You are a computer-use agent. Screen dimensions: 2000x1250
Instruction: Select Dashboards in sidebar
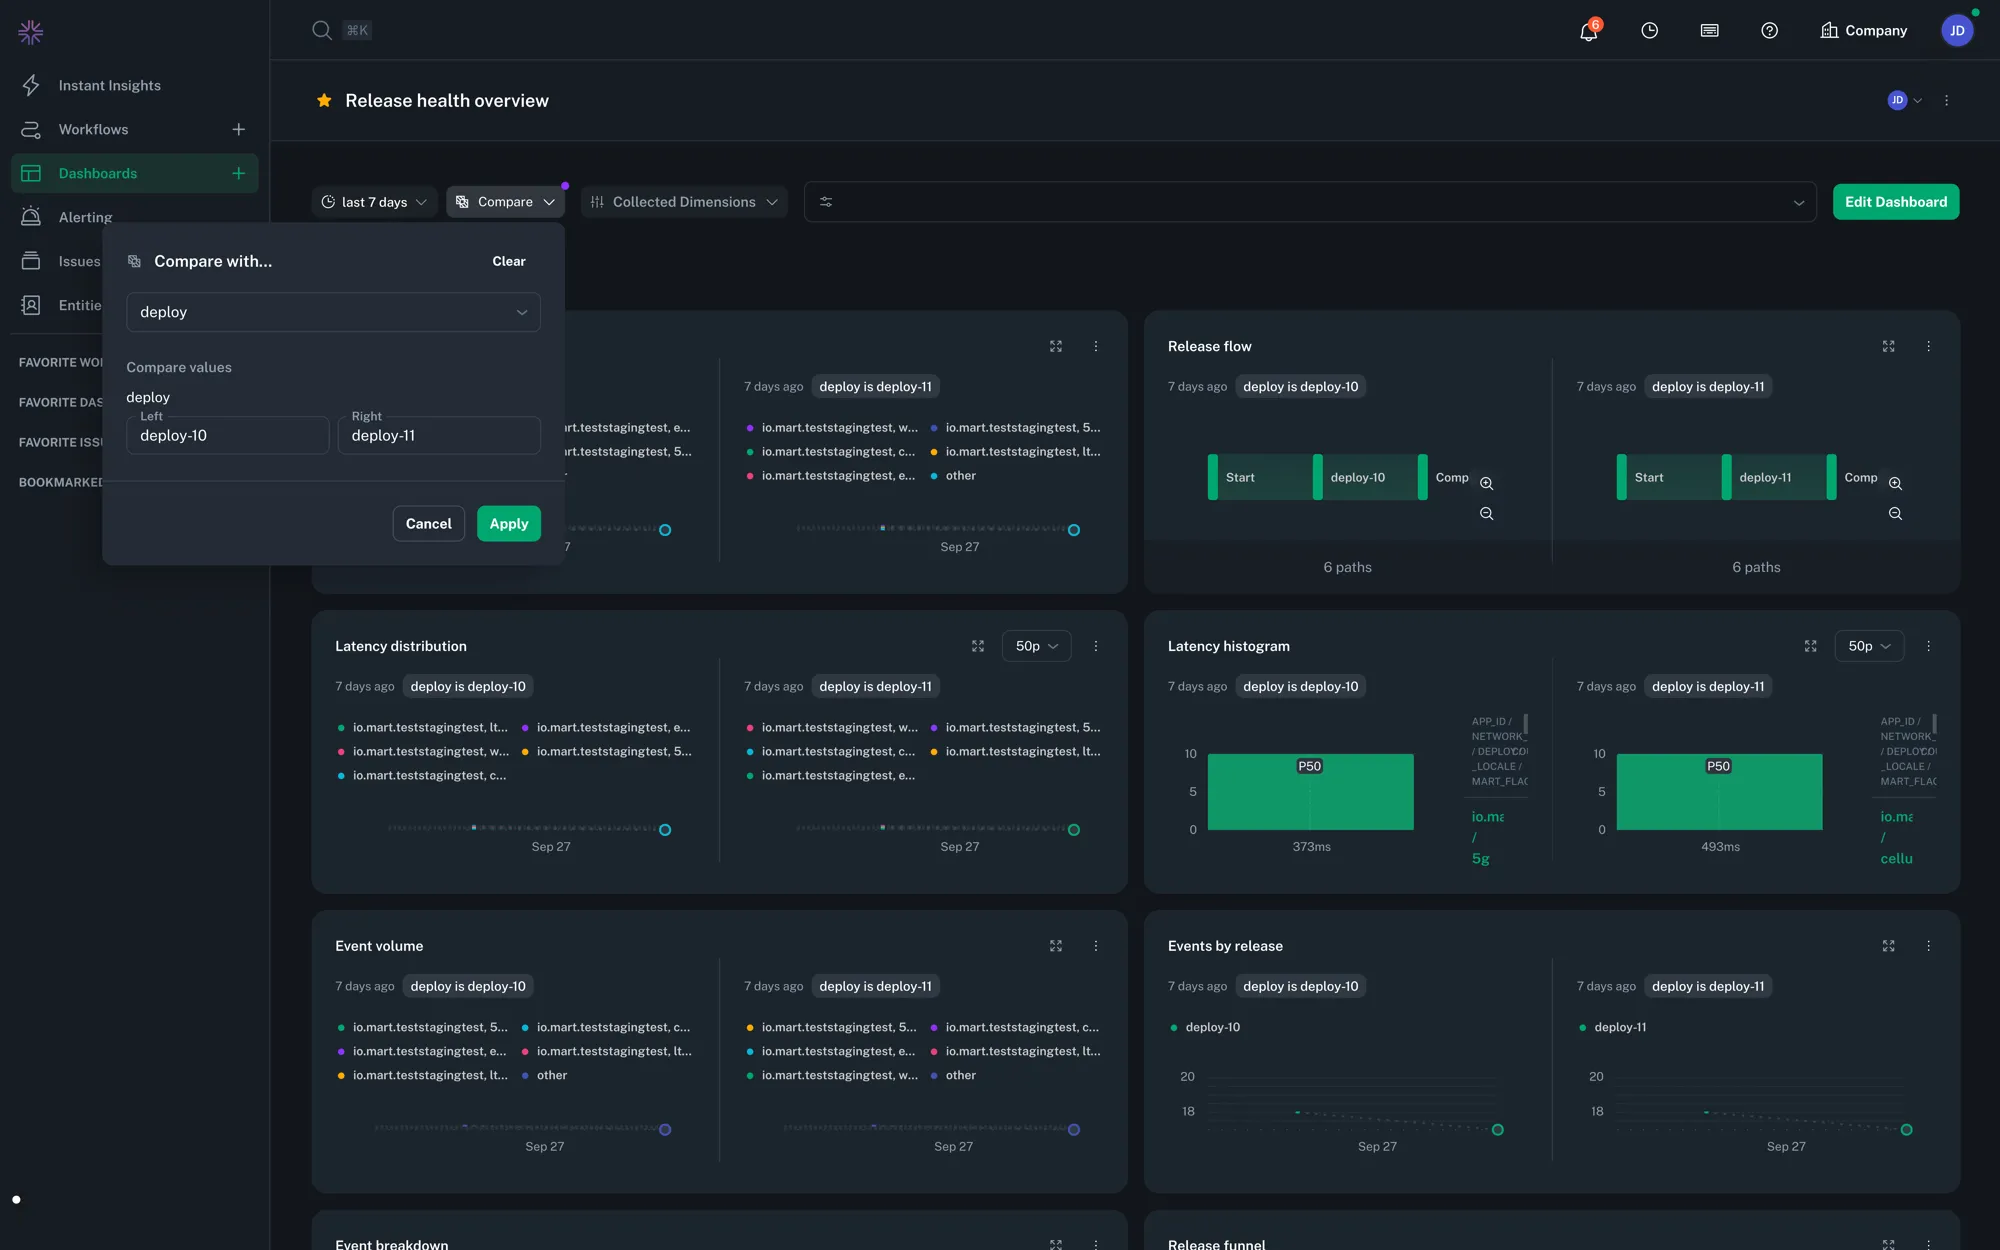pyautogui.click(x=98, y=173)
